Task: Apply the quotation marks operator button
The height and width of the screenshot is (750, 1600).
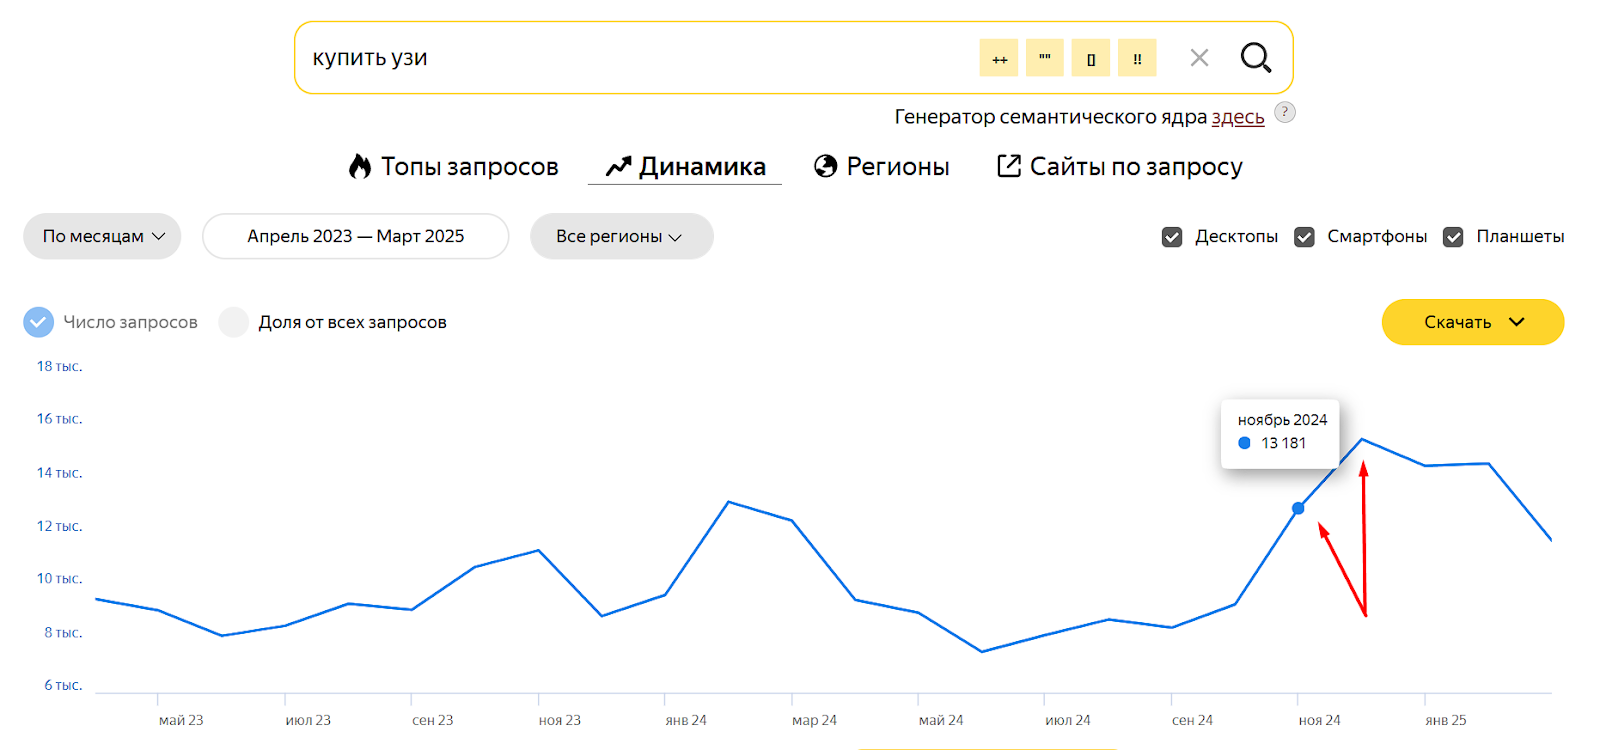Action: (1045, 58)
